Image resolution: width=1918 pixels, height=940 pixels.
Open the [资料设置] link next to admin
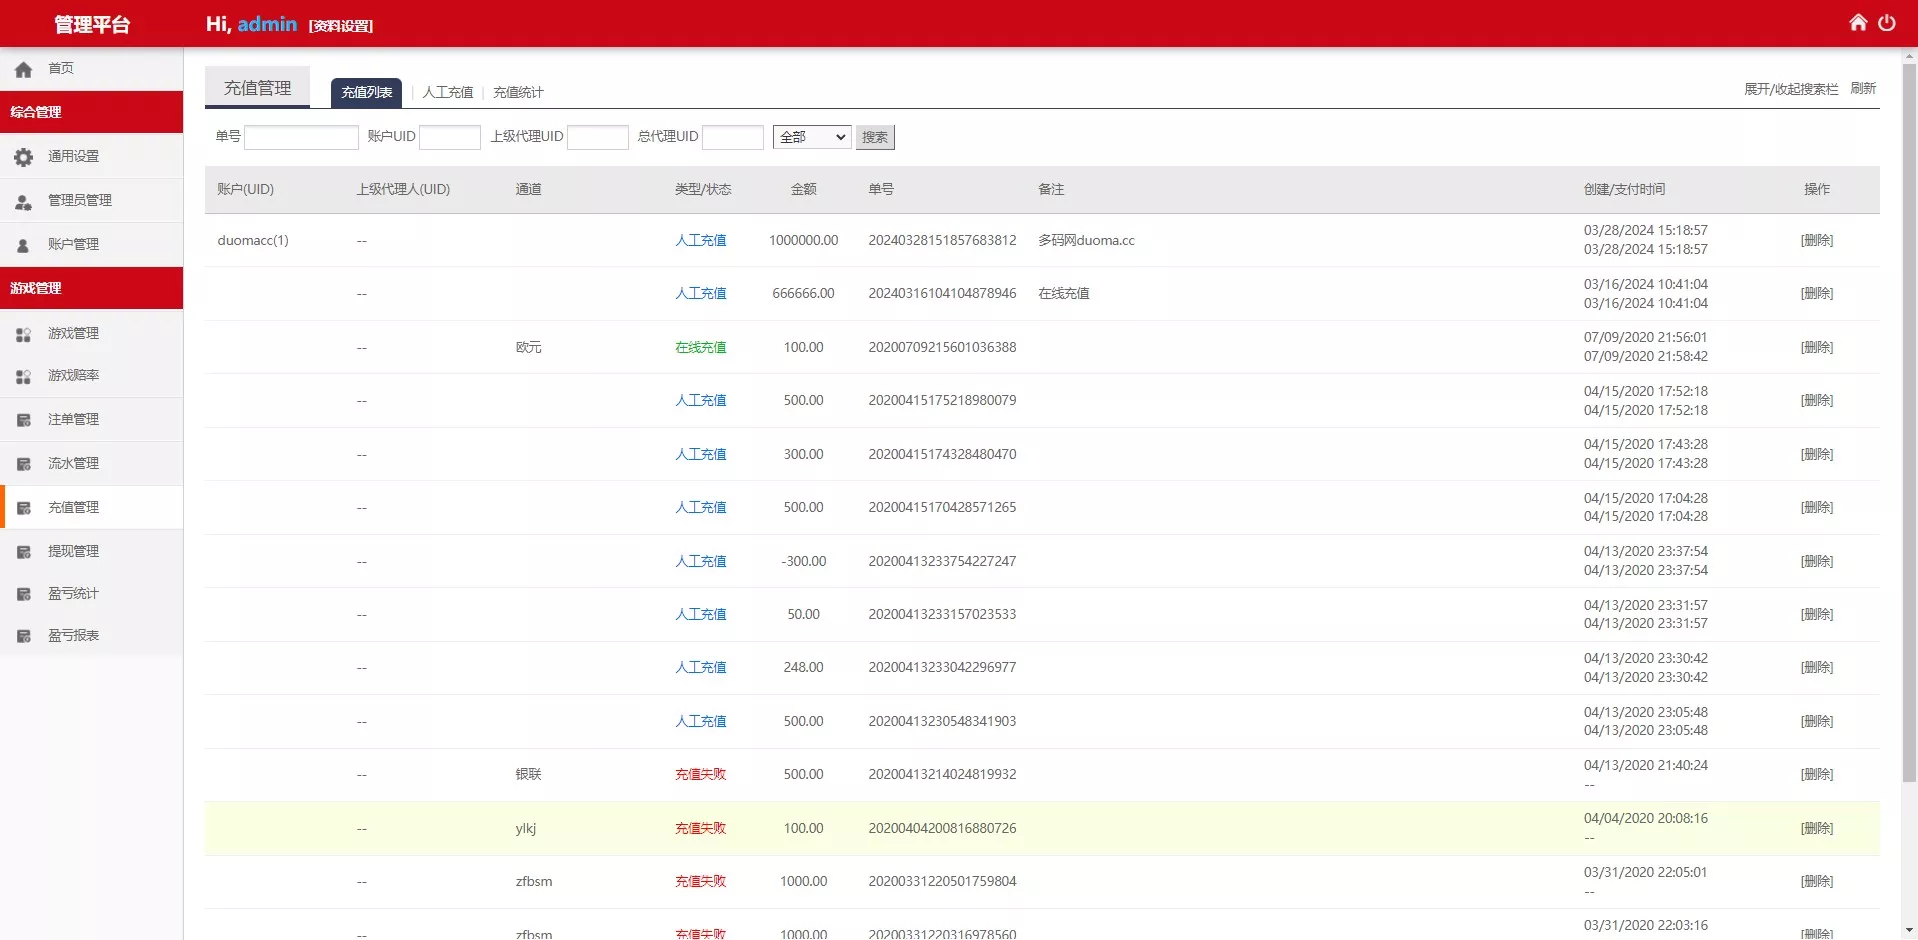(341, 26)
